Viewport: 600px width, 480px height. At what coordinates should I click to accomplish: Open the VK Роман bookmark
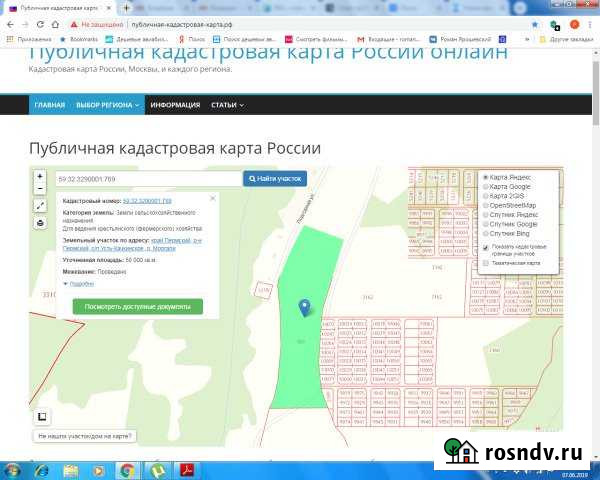(x=460, y=39)
